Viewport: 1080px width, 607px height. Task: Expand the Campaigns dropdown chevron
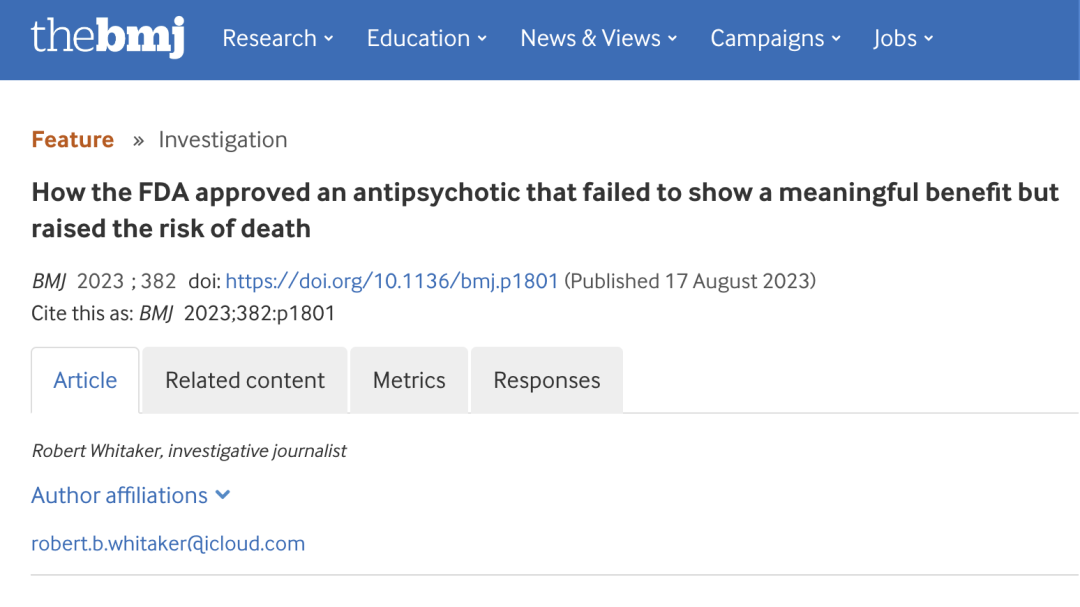836,39
